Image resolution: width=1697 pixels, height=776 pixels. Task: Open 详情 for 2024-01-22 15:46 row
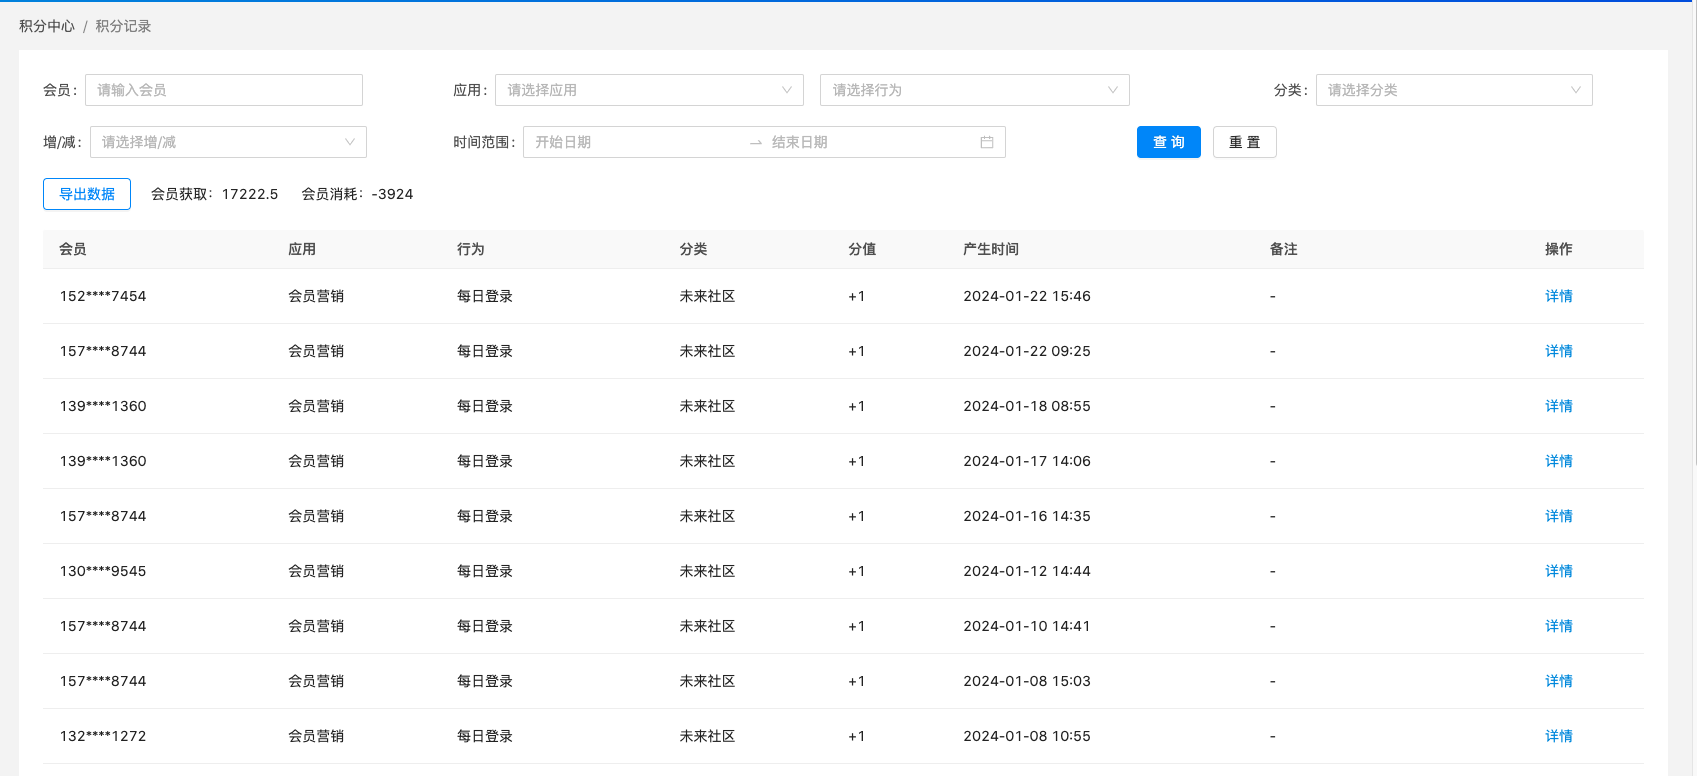1558,296
